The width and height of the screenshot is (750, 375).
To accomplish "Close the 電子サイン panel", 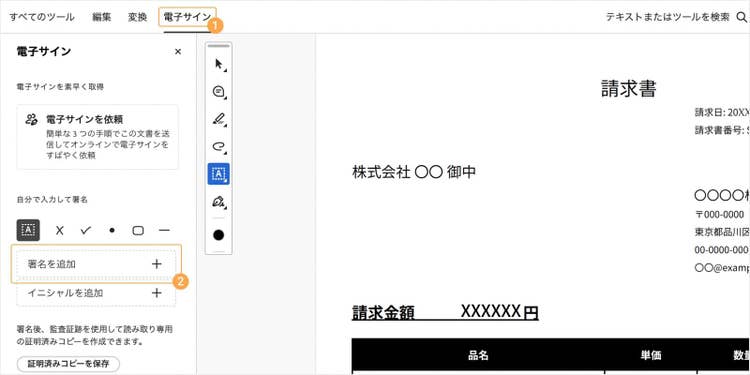I will [178, 52].
